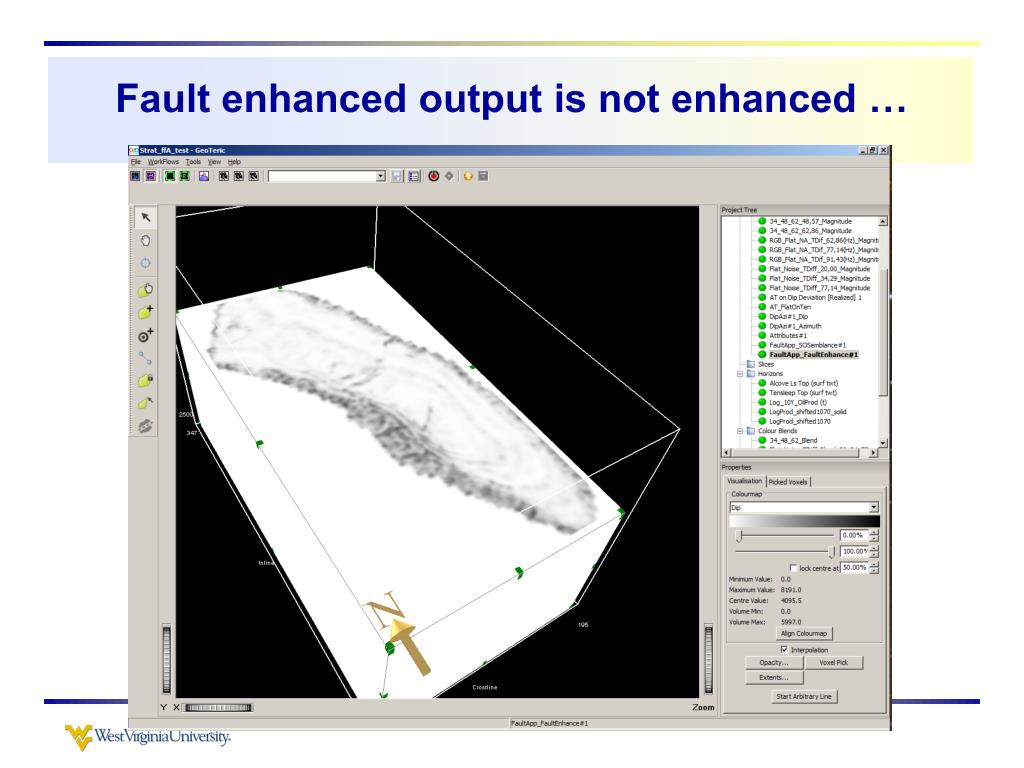The height and width of the screenshot is (768, 1024).
Task: Toggle the Interpolation checkbox
Action: point(783,648)
